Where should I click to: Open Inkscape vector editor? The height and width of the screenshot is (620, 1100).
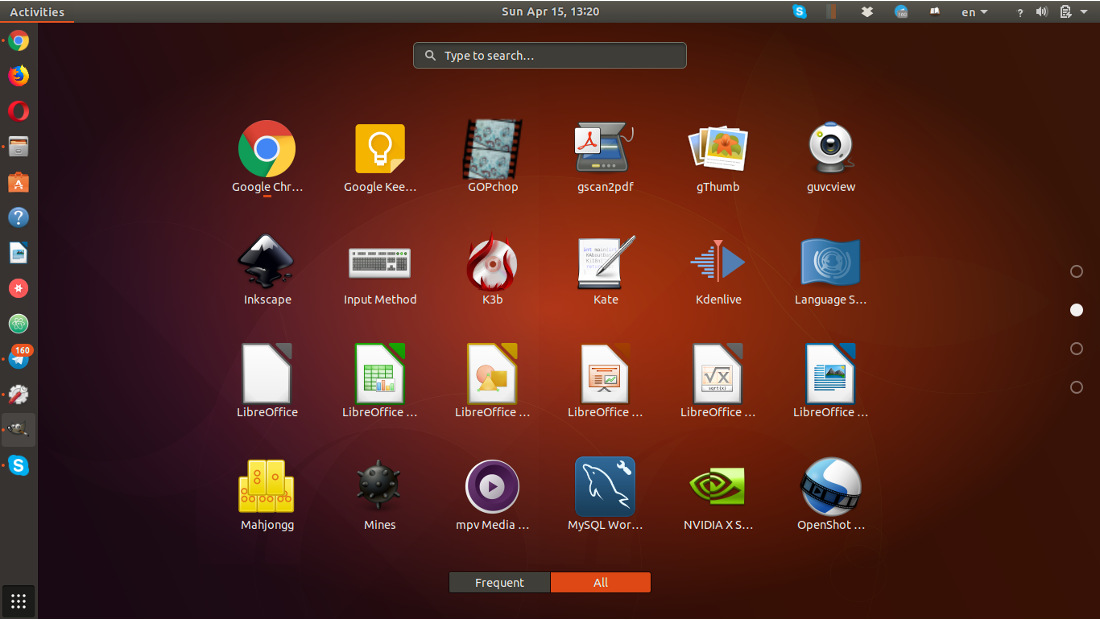[267, 262]
